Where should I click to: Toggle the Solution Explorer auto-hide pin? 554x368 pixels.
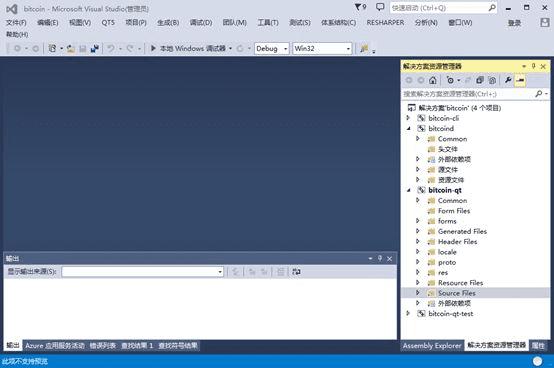[x=534, y=66]
